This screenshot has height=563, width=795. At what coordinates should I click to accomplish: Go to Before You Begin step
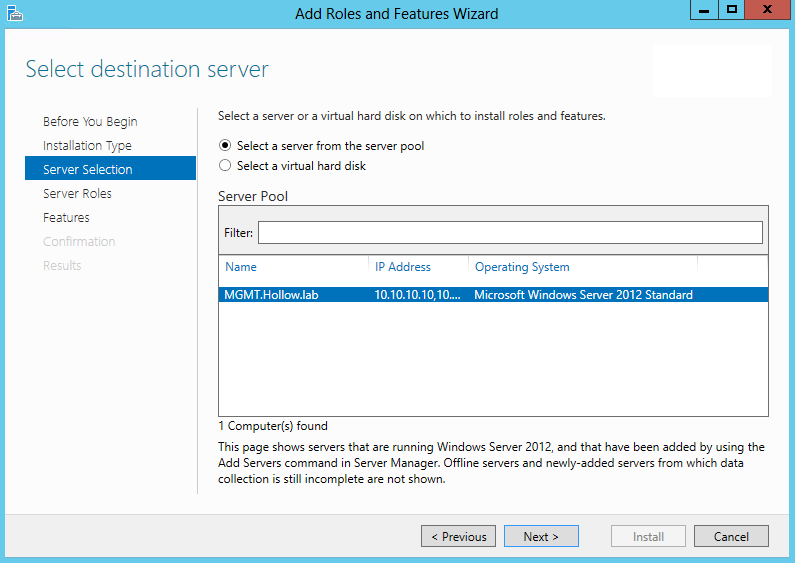(x=90, y=122)
